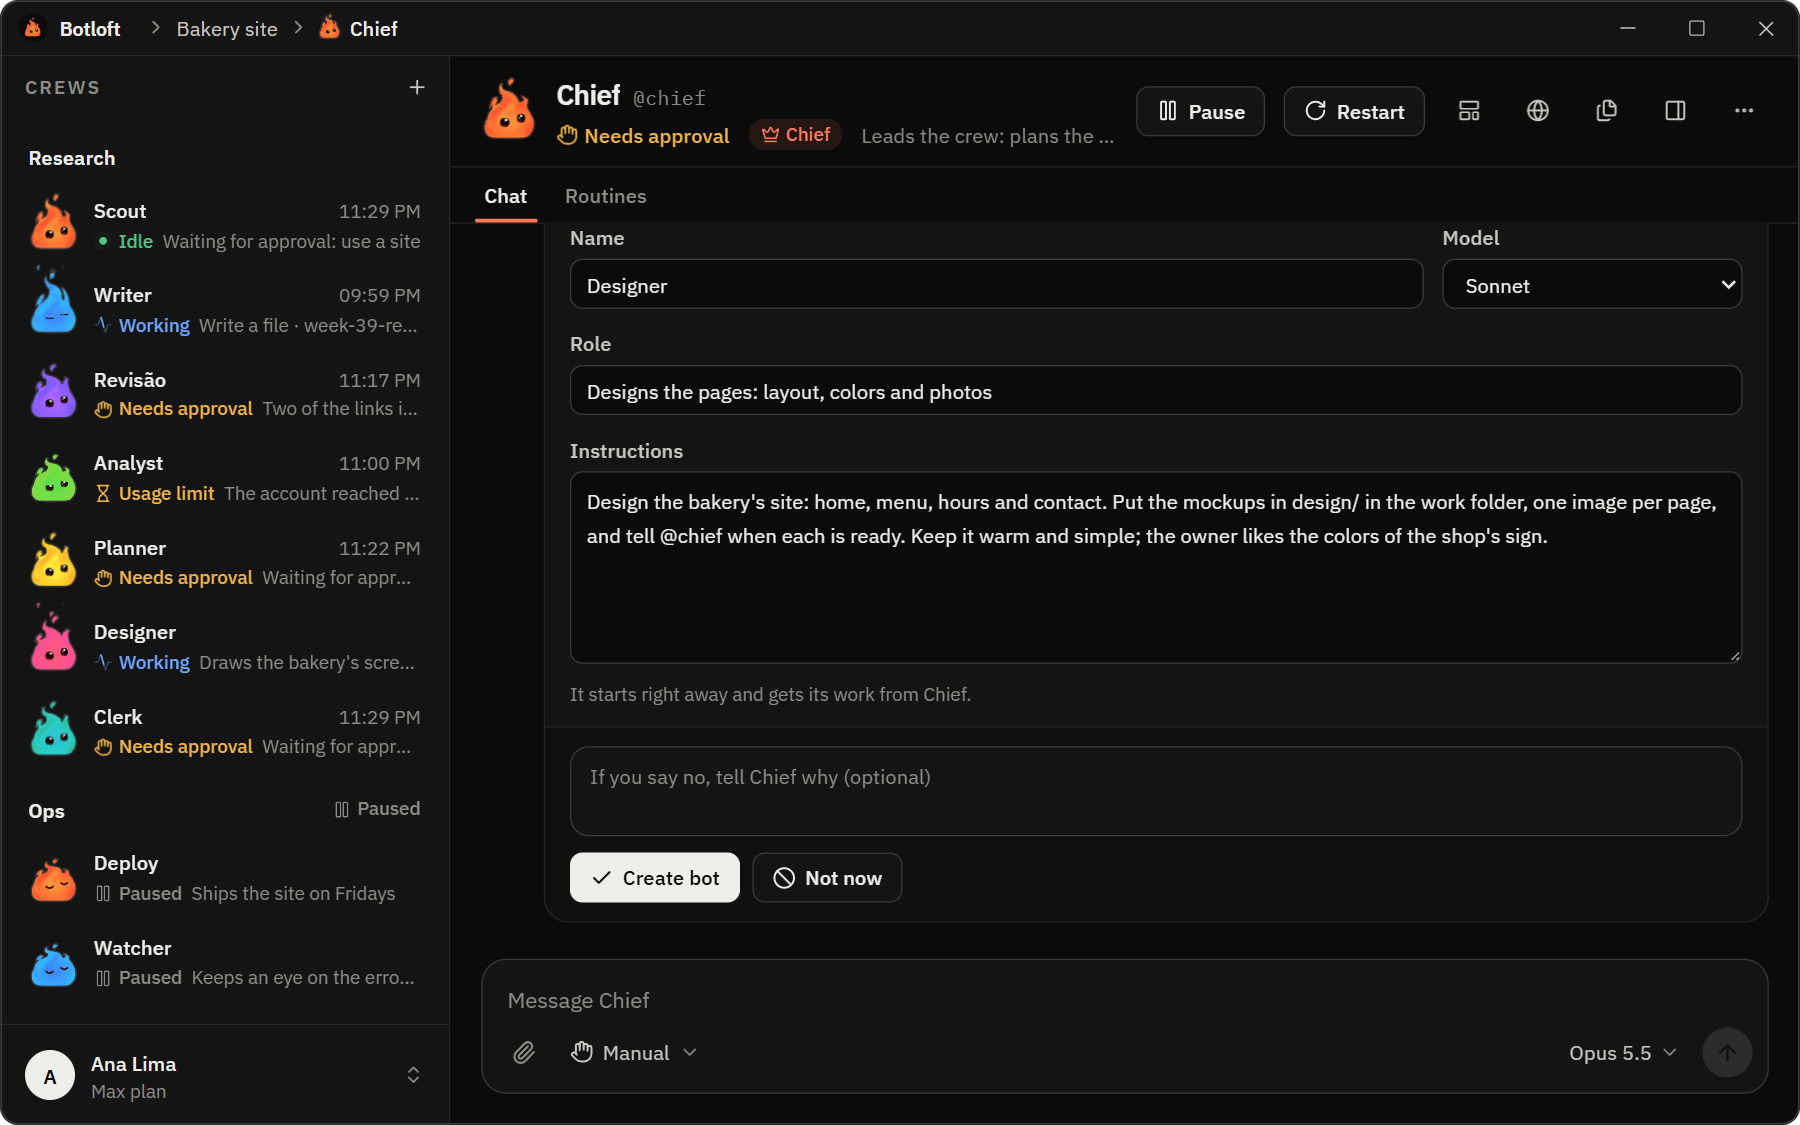Click the 'Leads the crew' description text

[x=987, y=136]
